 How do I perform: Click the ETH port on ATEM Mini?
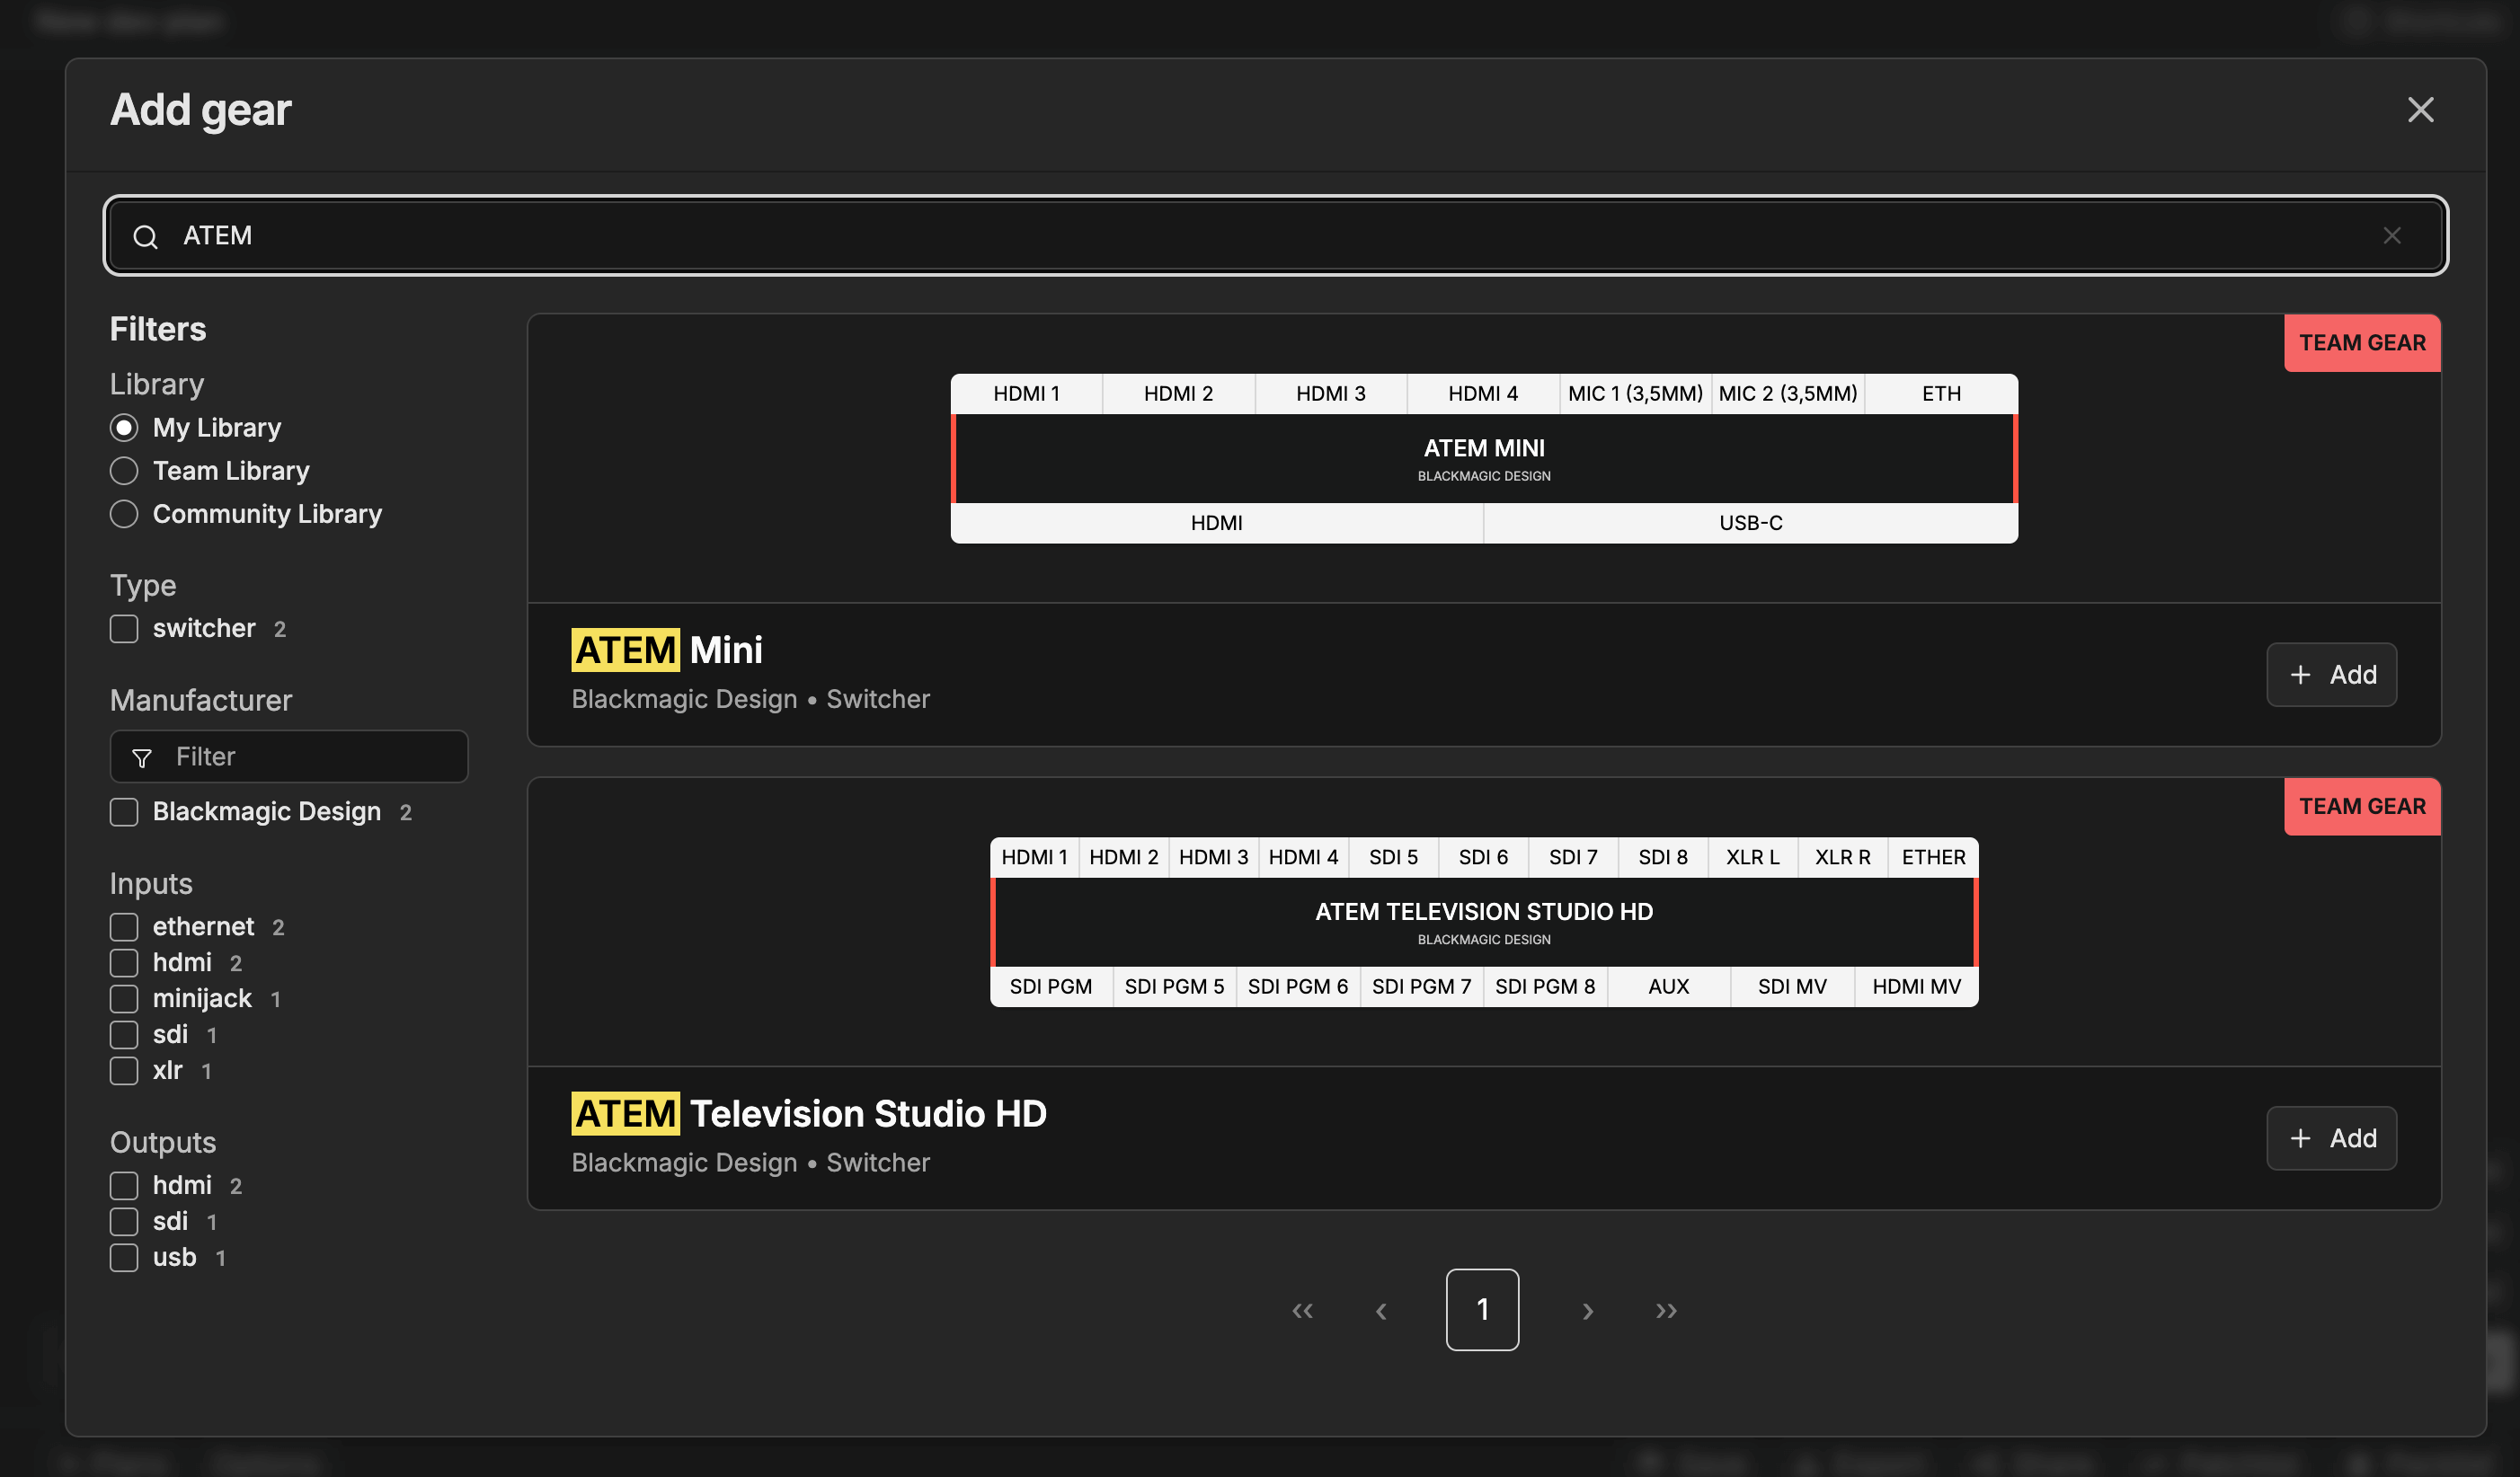1941,394
